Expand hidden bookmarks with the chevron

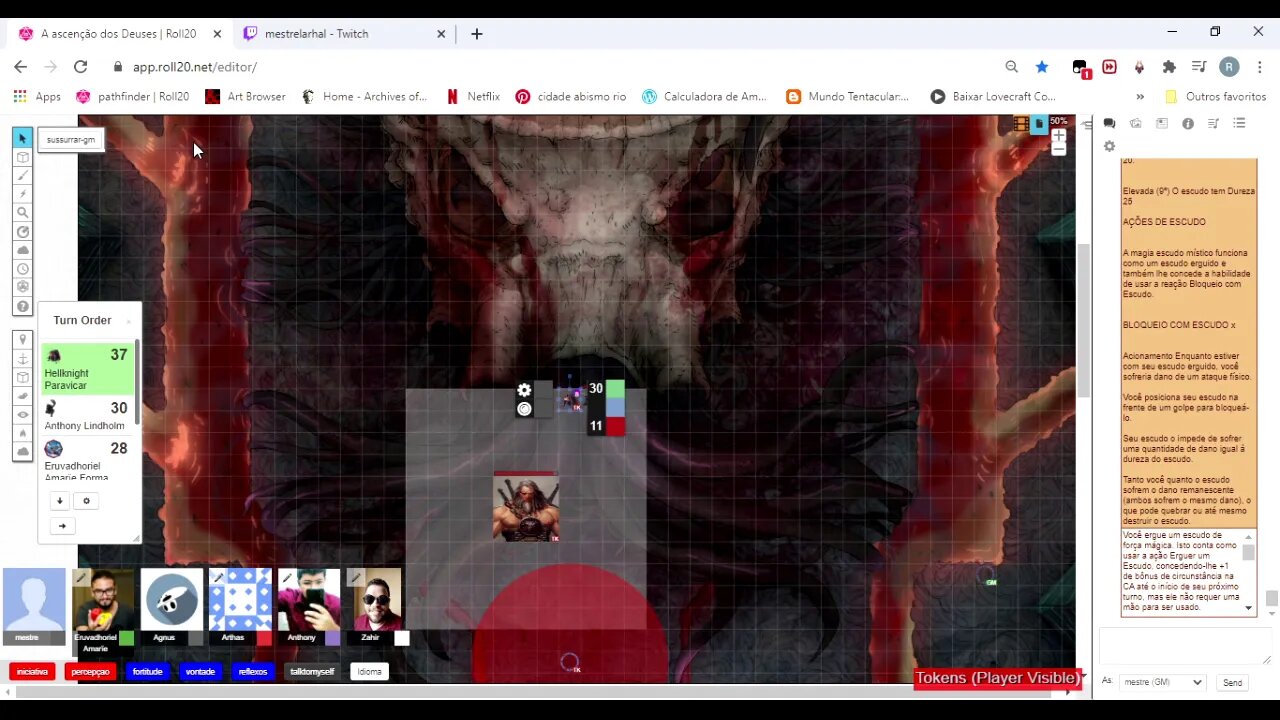(x=1140, y=97)
